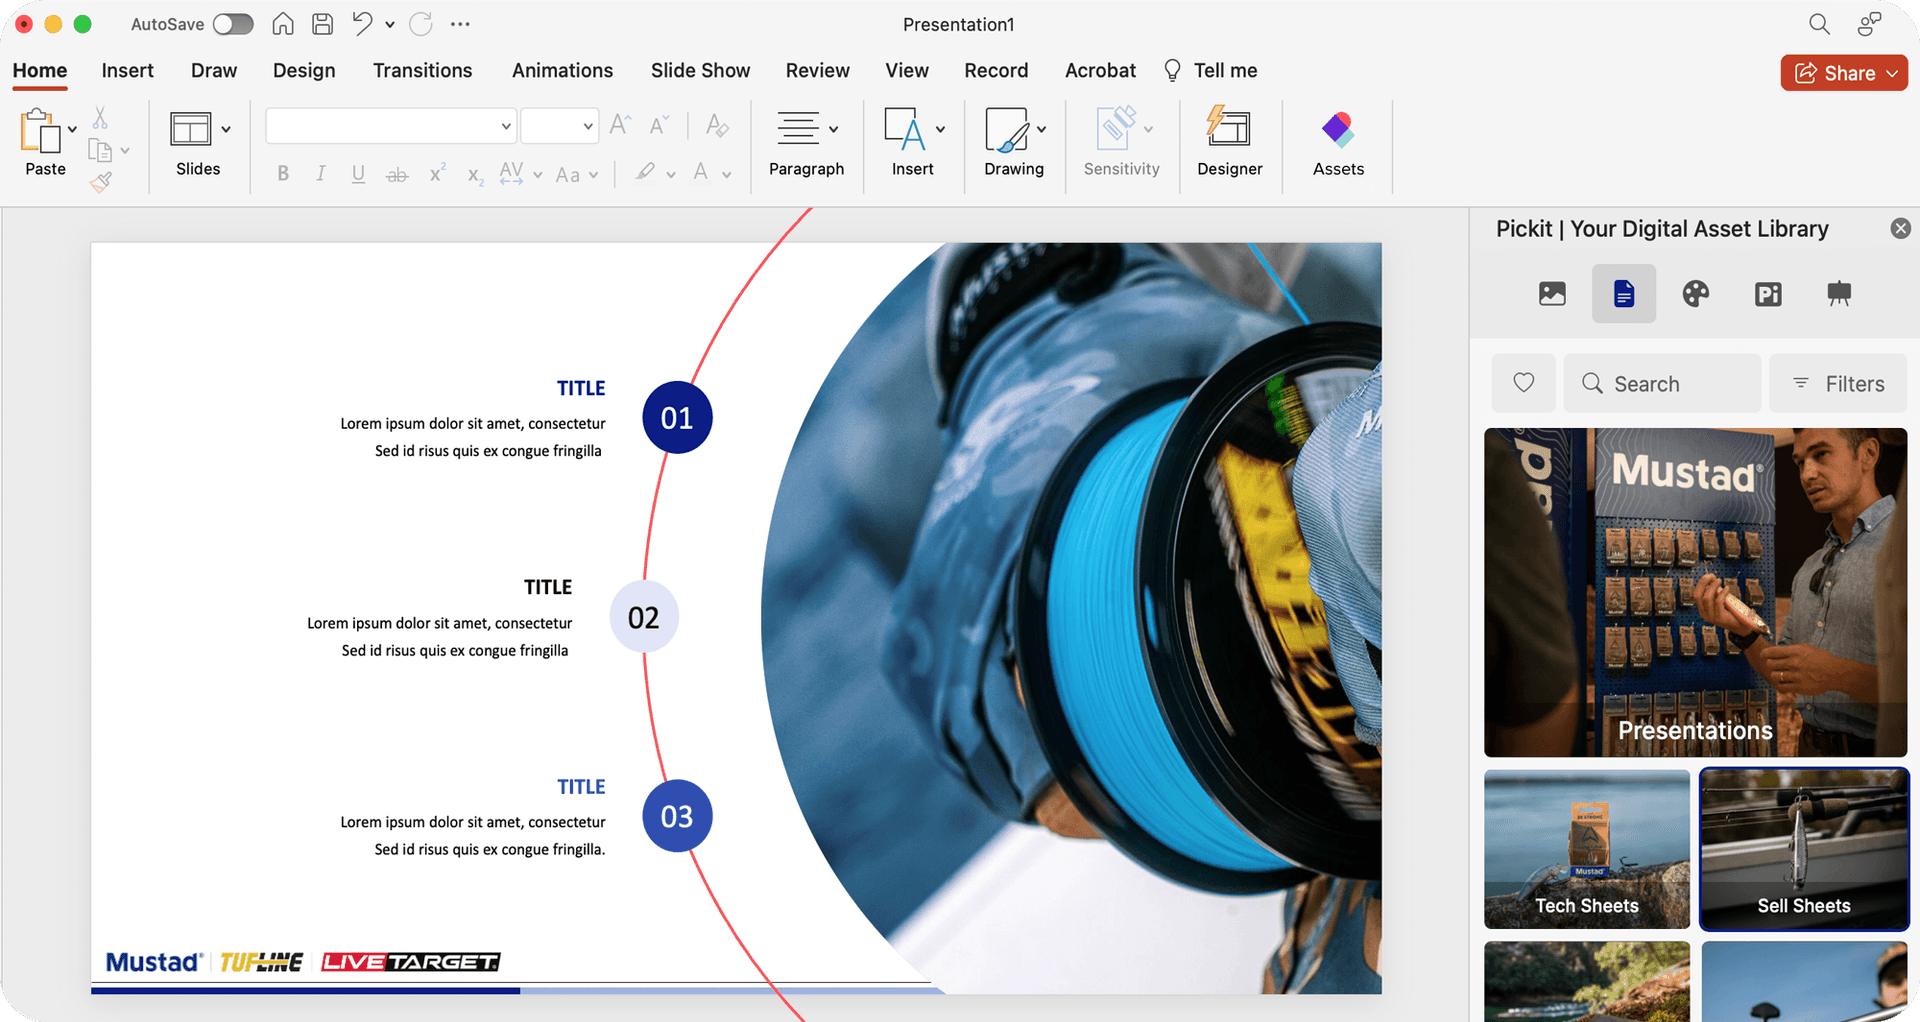The height and width of the screenshot is (1022, 1920).
Task: Switch to the Animations tab
Action: 562,71
